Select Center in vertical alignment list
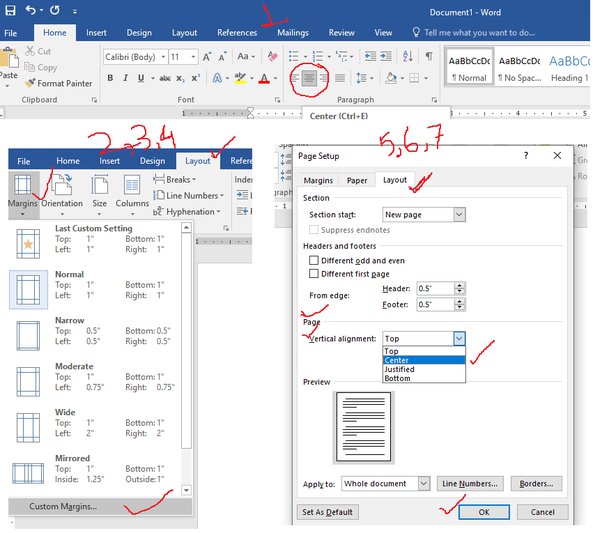This screenshot has height=533, width=602. tap(424, 360)
